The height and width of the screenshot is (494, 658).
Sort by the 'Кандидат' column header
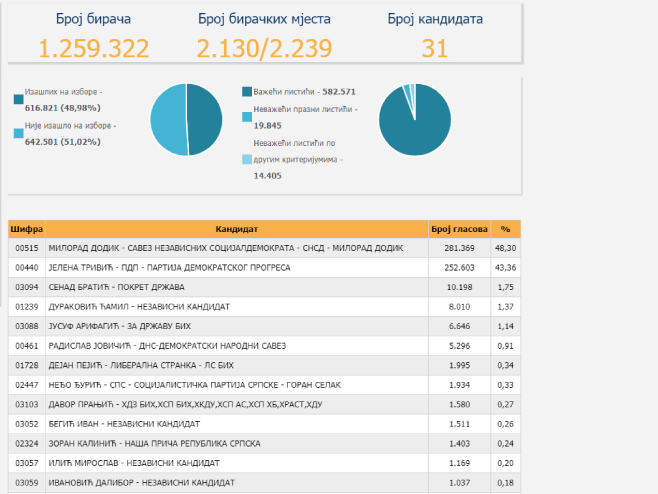coord(237,229)
